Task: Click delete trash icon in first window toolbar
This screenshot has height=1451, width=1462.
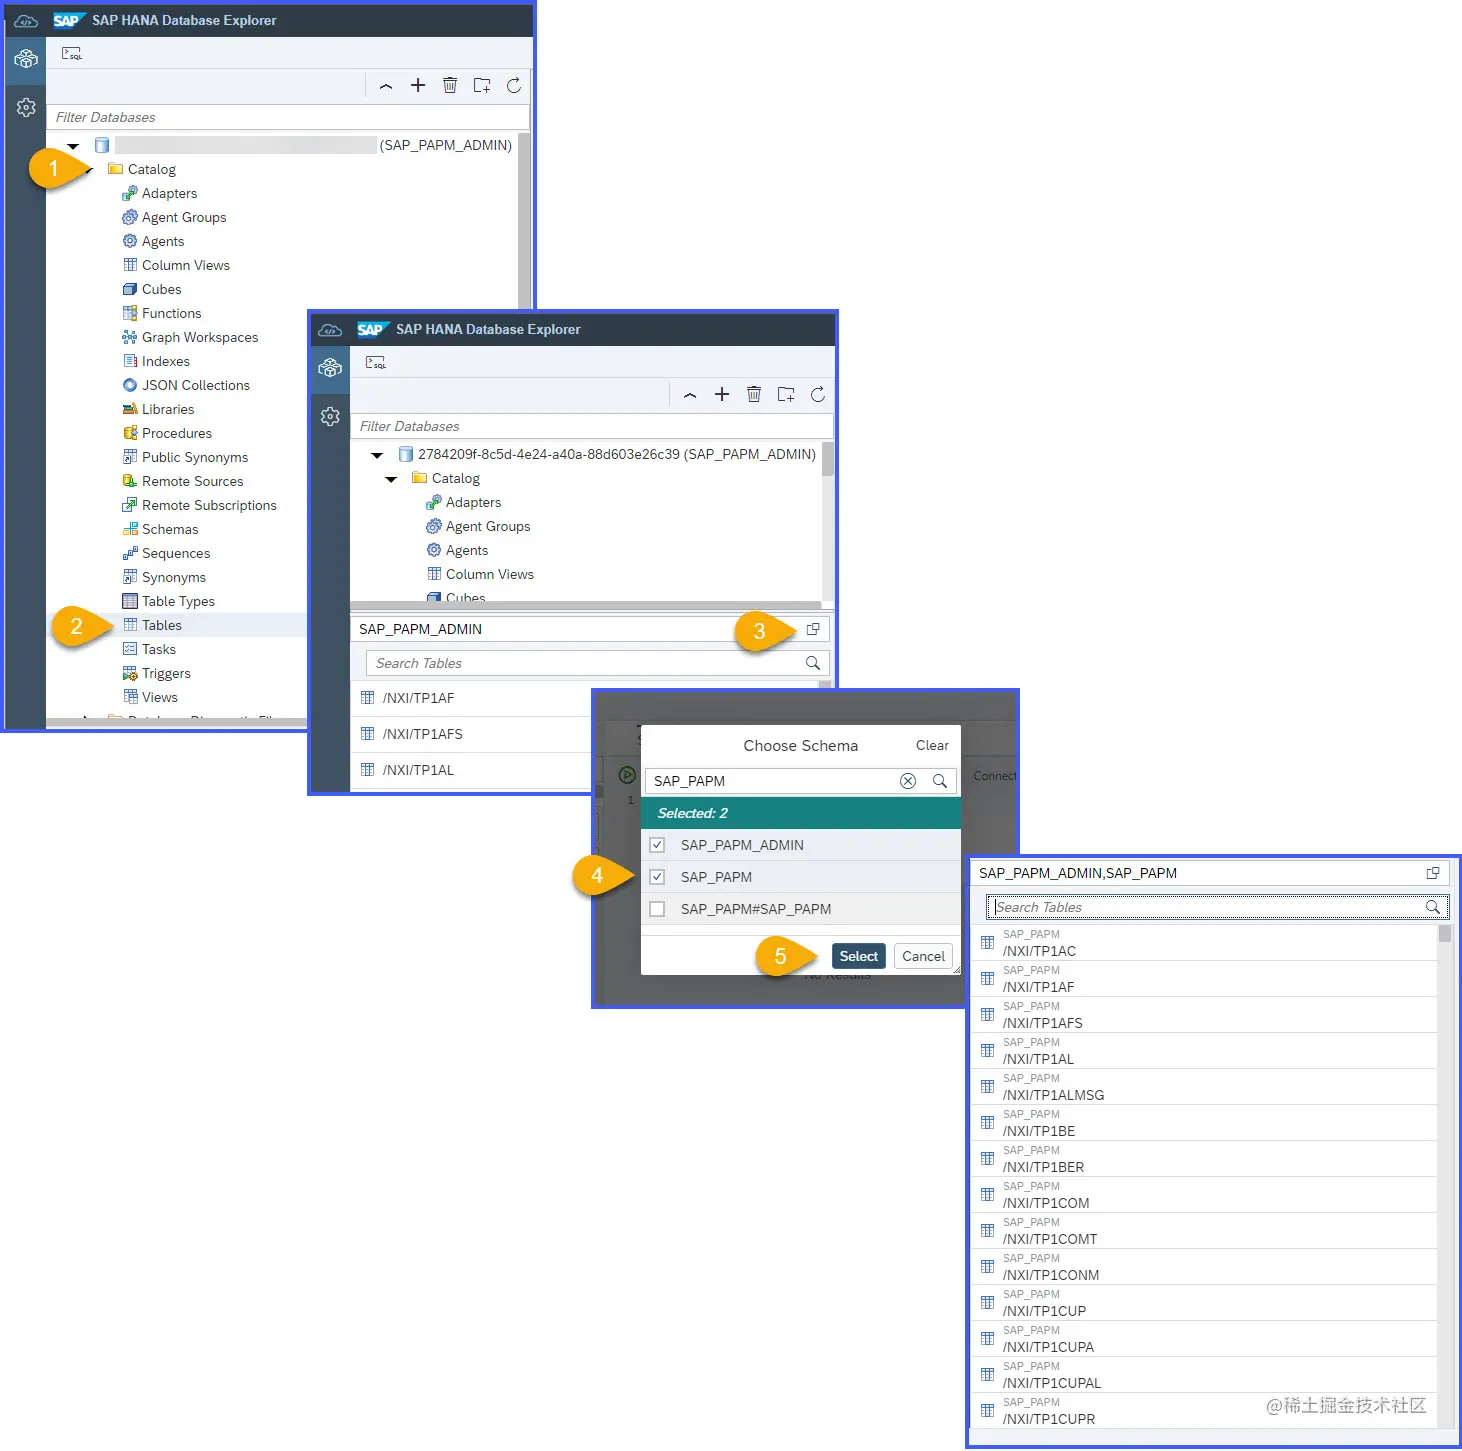Action: [x=450, y=86]
